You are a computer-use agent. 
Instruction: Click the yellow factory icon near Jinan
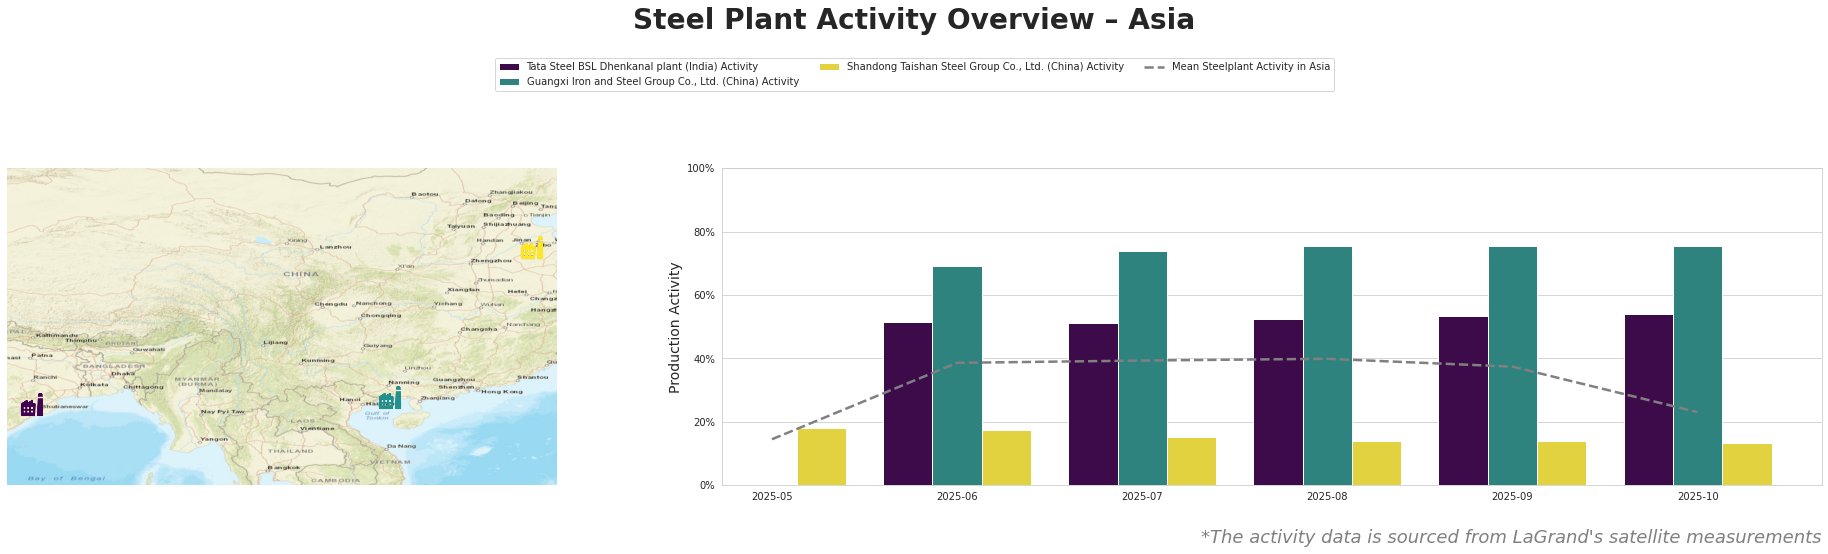pos(532,248)
